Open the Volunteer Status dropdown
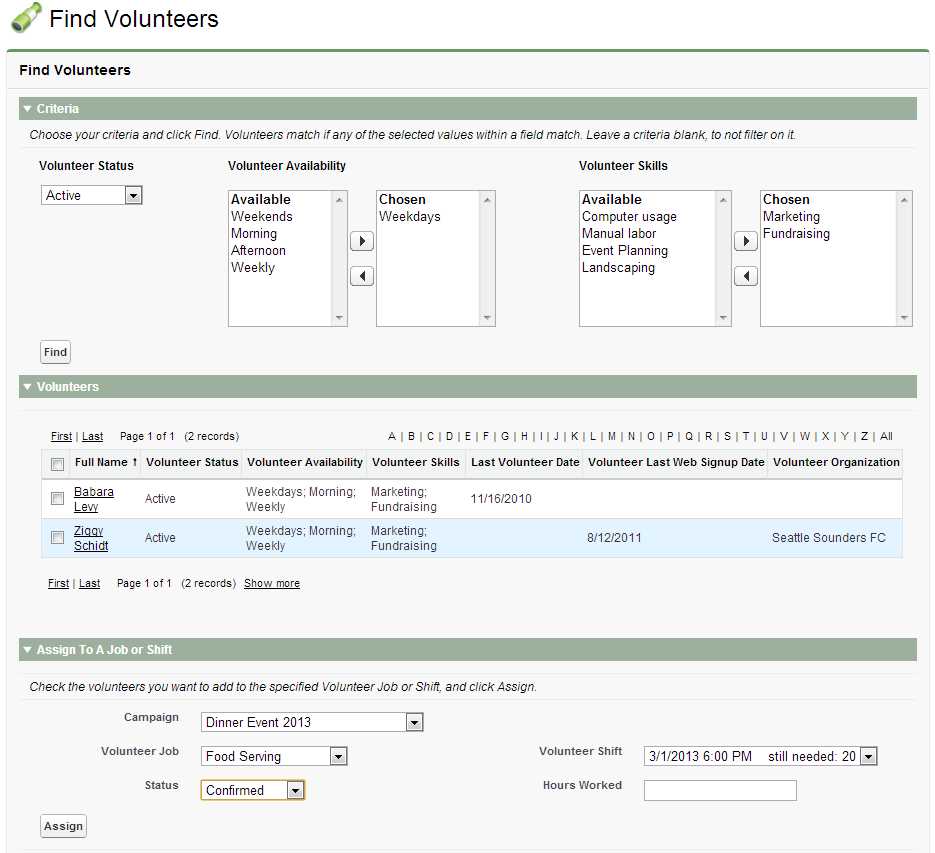Viewport: 935px width, 853px height. tap(92, 196)
